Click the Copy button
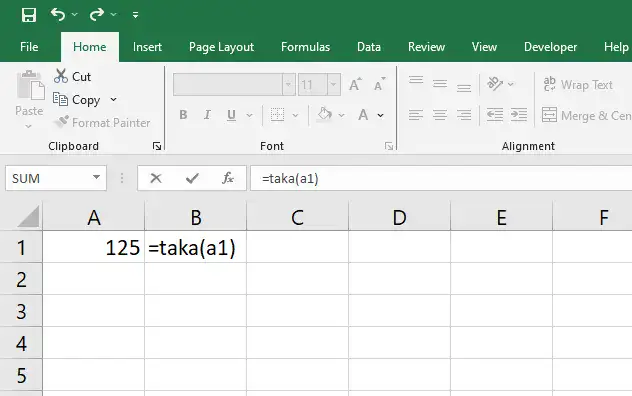The image size is (632, 396). pyautogui.click(x=77, y=100)
